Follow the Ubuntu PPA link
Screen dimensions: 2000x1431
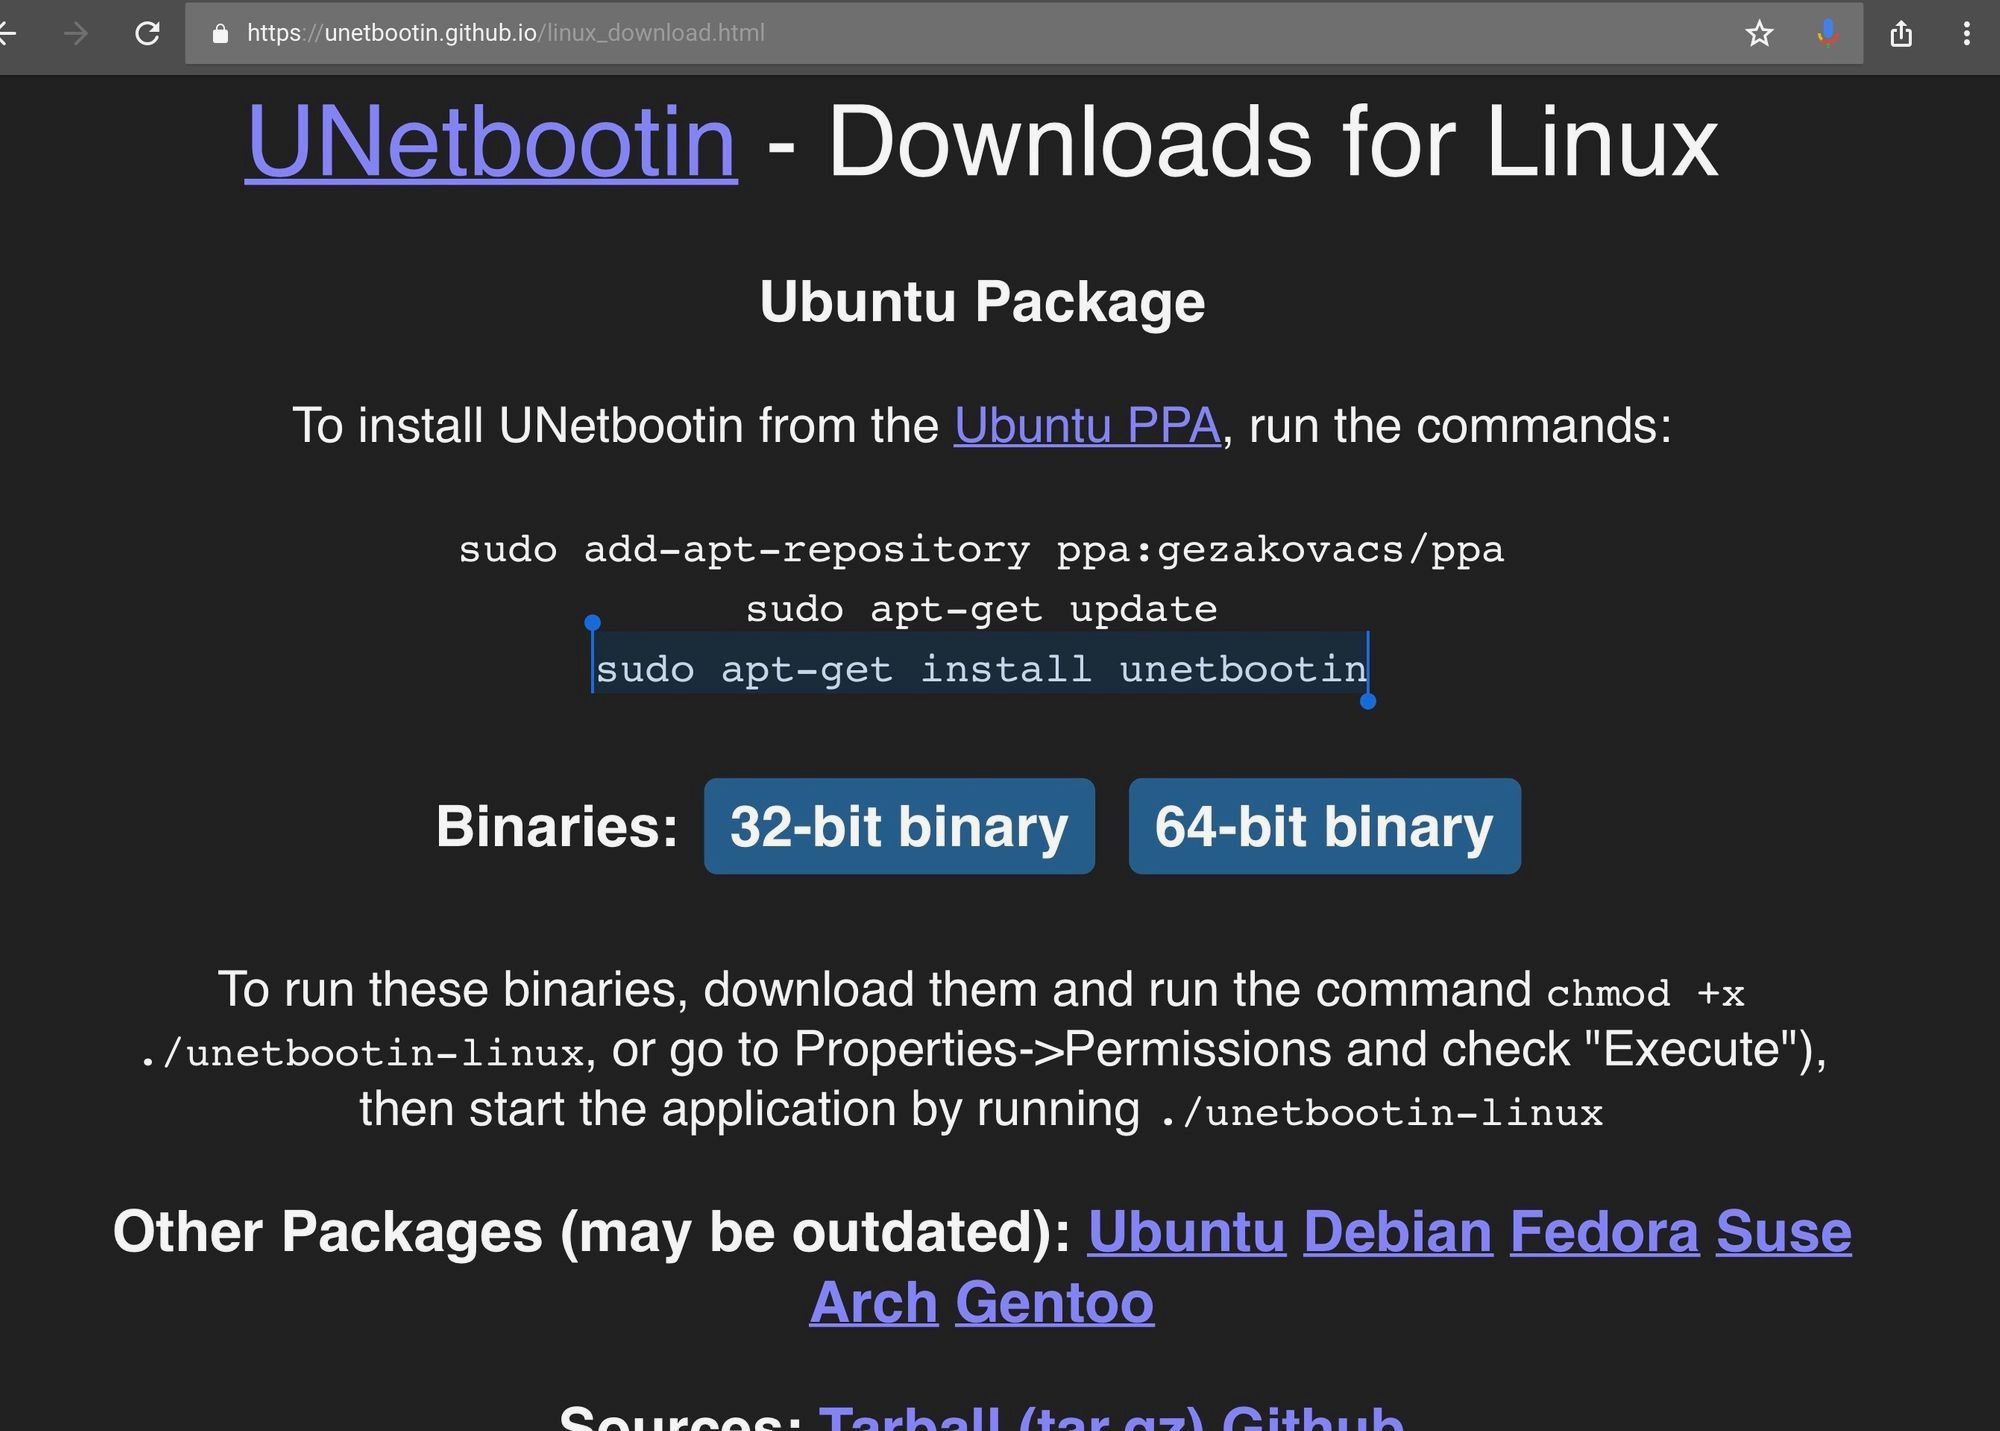click(1087, 426)
